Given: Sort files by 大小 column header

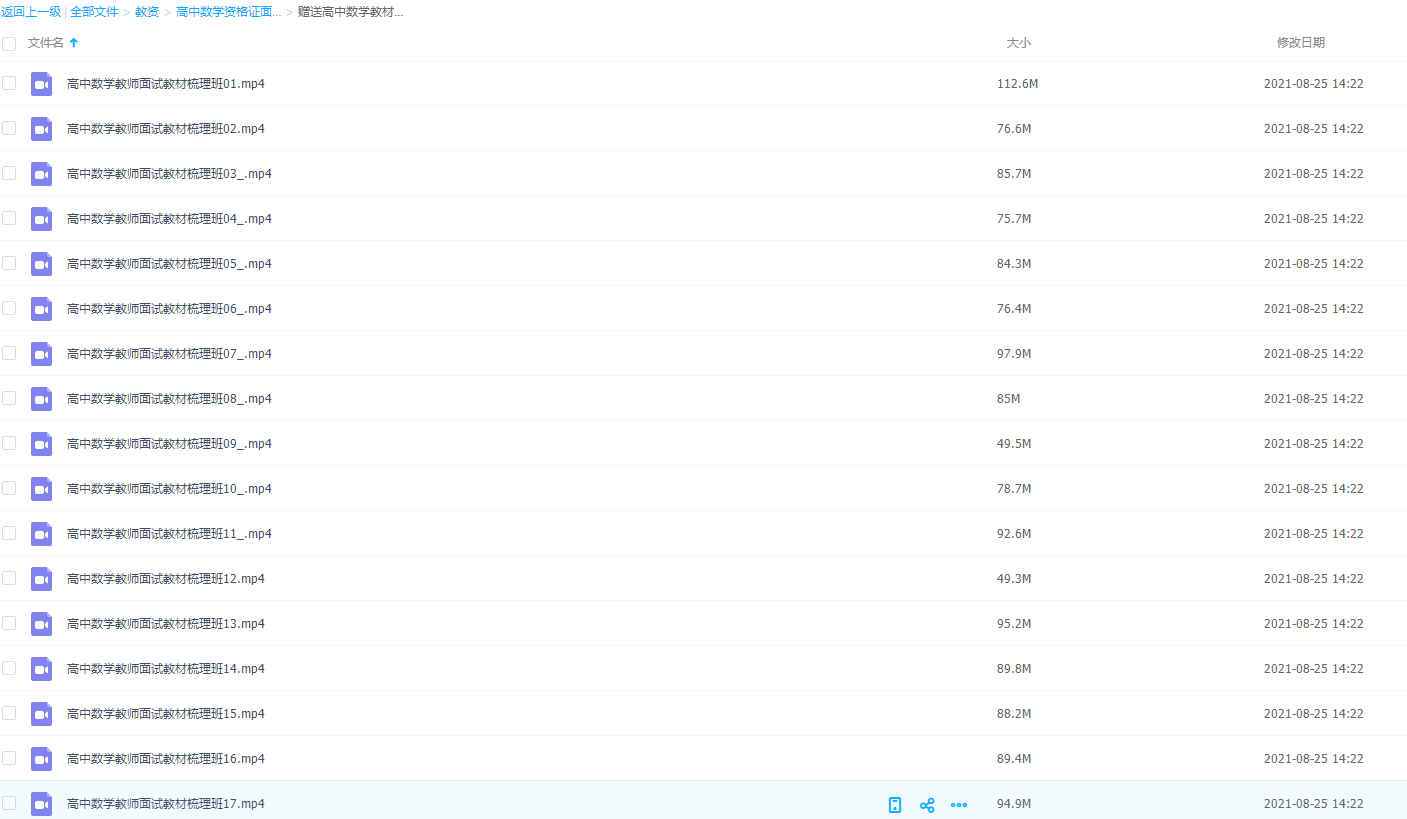Looking at the screenshot, I should pyautogui.click(x=1018, y=43).
